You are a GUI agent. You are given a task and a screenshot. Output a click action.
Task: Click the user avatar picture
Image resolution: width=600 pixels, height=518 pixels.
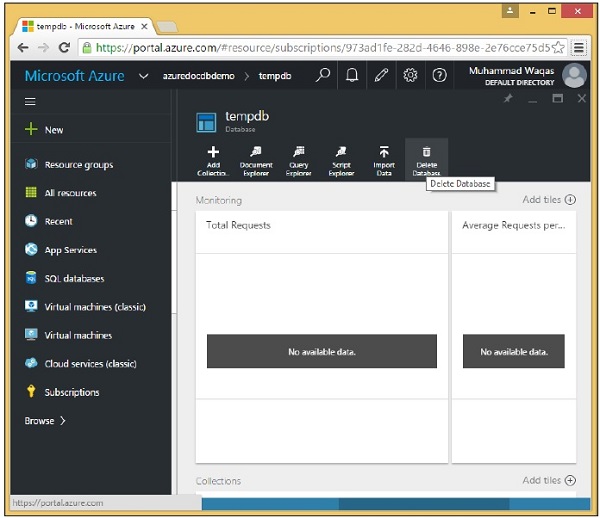[574, 75]
